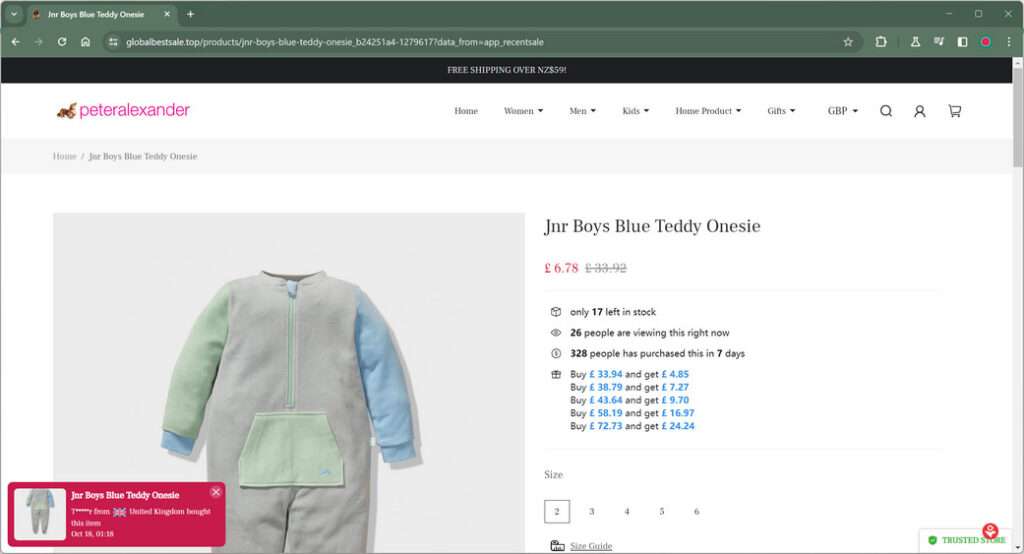1024x554 pixels.
Task: Open a new browser tab
Action: (190, 14)
